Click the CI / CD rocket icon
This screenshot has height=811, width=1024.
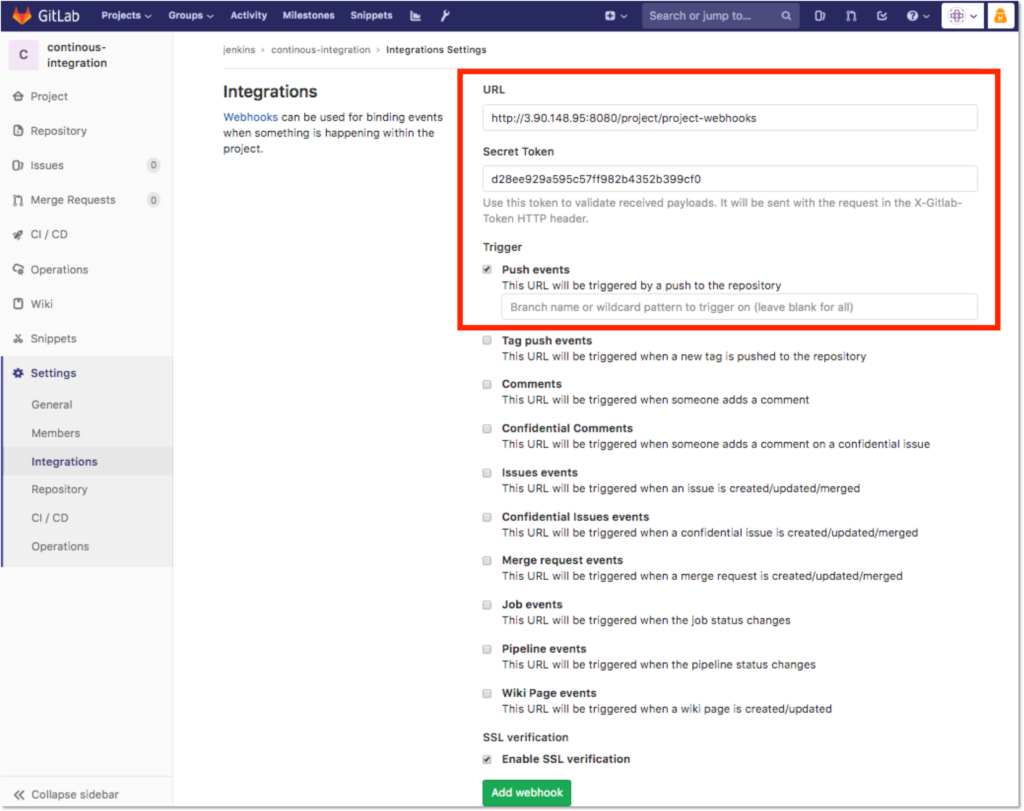coord(18,234)
